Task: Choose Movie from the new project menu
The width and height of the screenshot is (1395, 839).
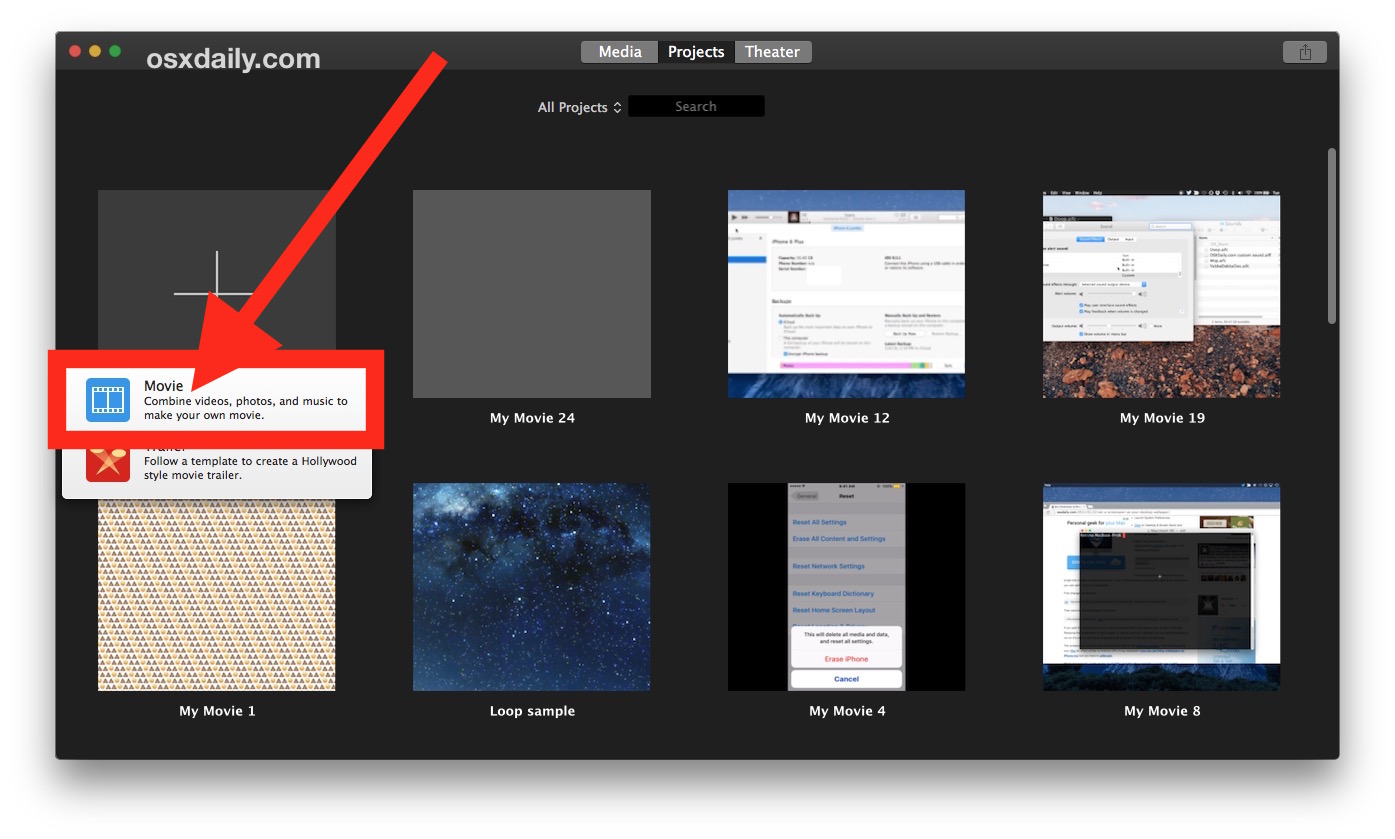Action: click(x=217, y=400)
